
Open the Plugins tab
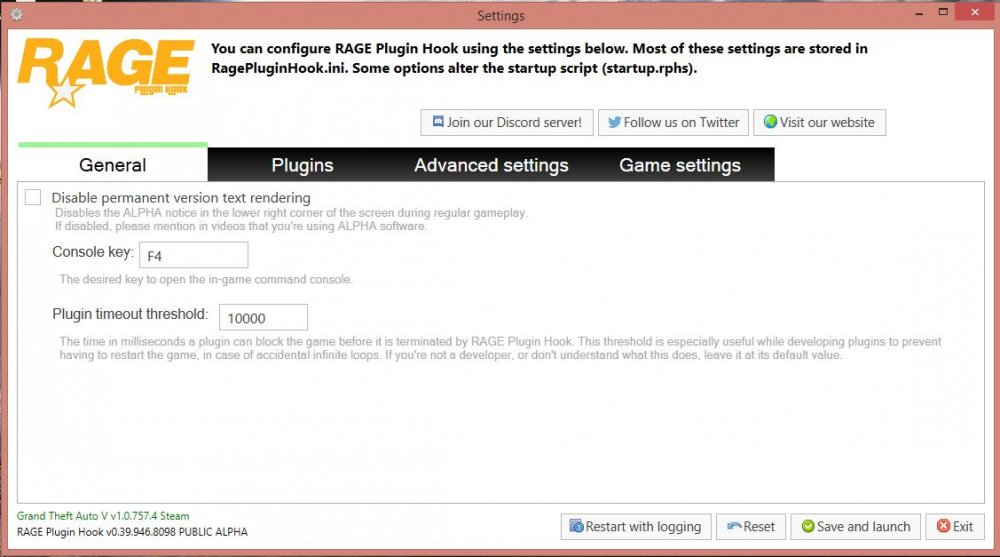point(302,165)
